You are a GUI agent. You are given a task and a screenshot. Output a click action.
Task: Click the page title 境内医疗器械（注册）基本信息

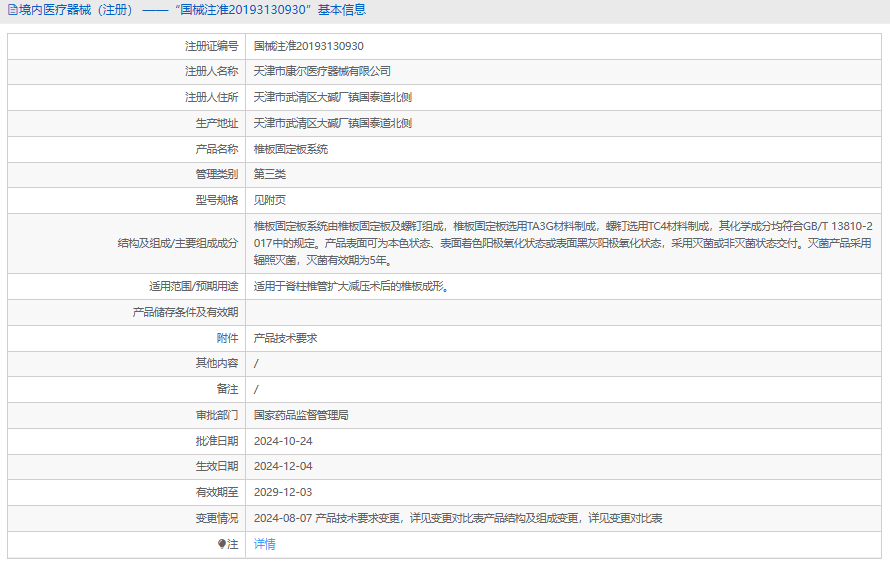[x=192, y=10]
